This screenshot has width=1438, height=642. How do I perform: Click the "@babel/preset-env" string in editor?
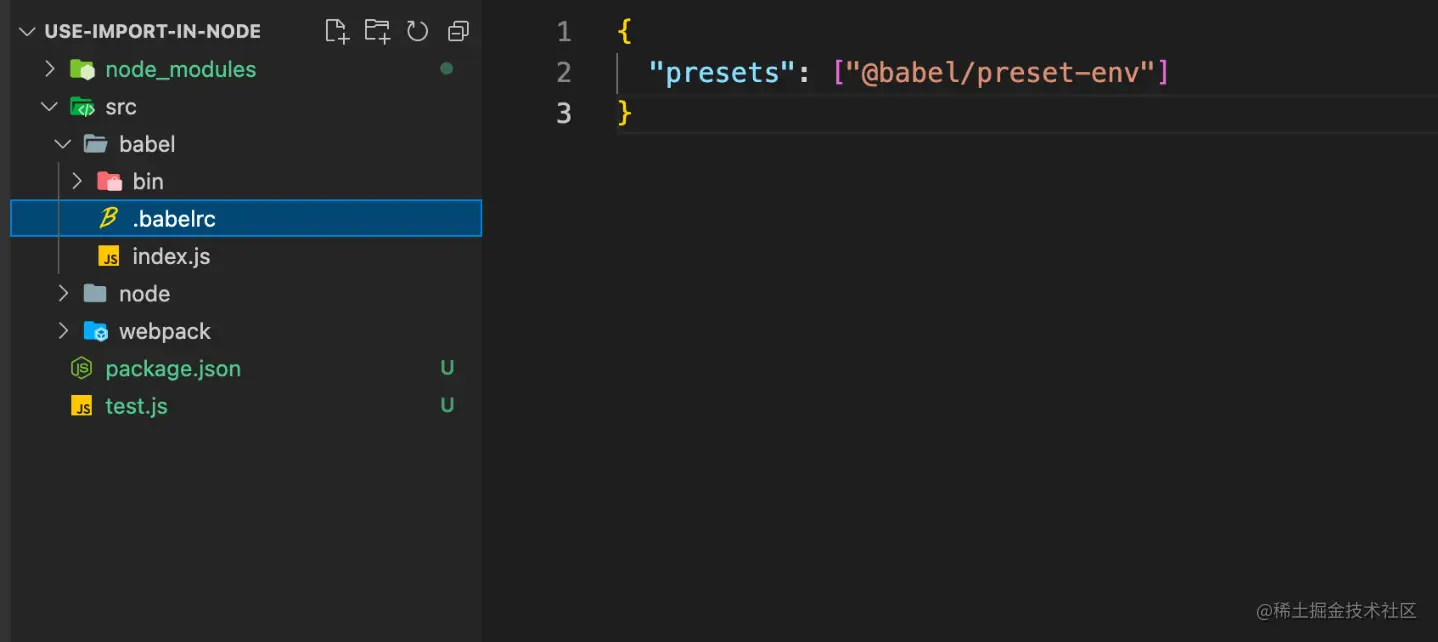pos(1001,72)
